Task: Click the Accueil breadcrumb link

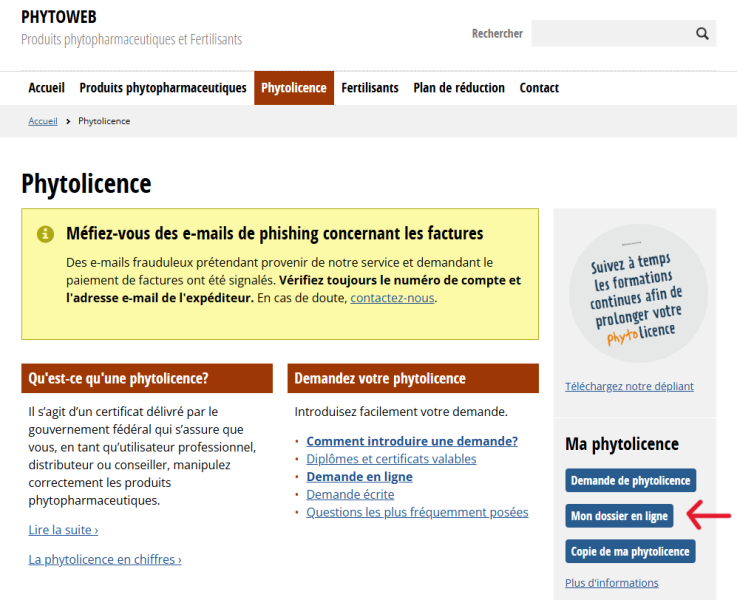Action: click(x=43, y=121)
